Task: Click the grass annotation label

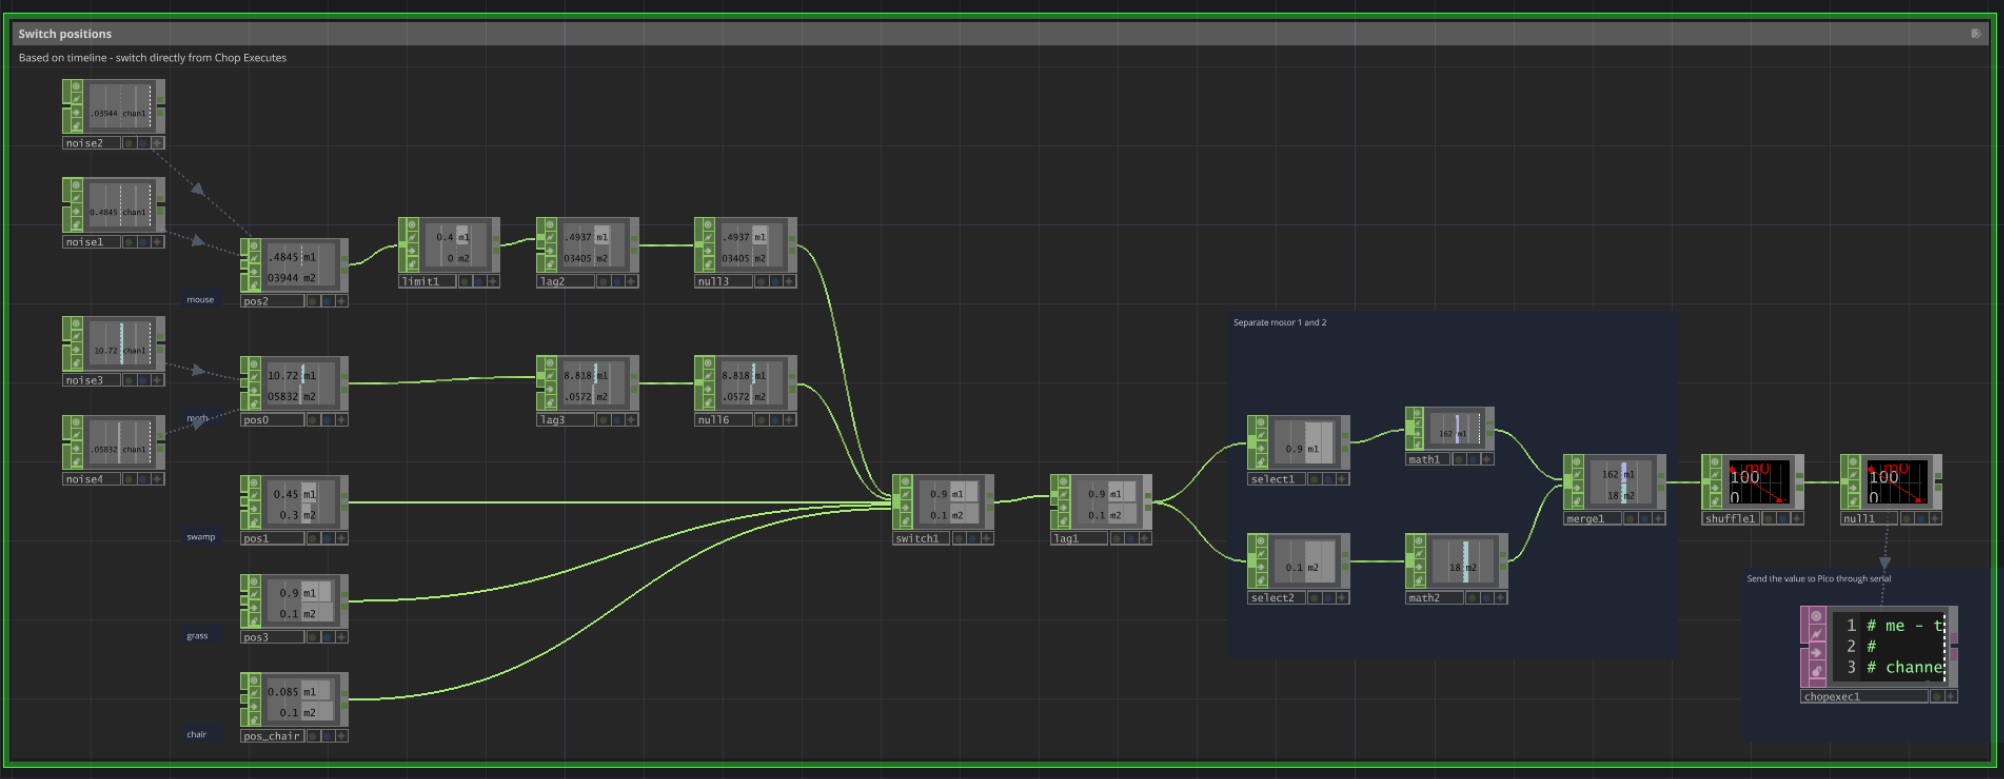Action: pos(197,636)
